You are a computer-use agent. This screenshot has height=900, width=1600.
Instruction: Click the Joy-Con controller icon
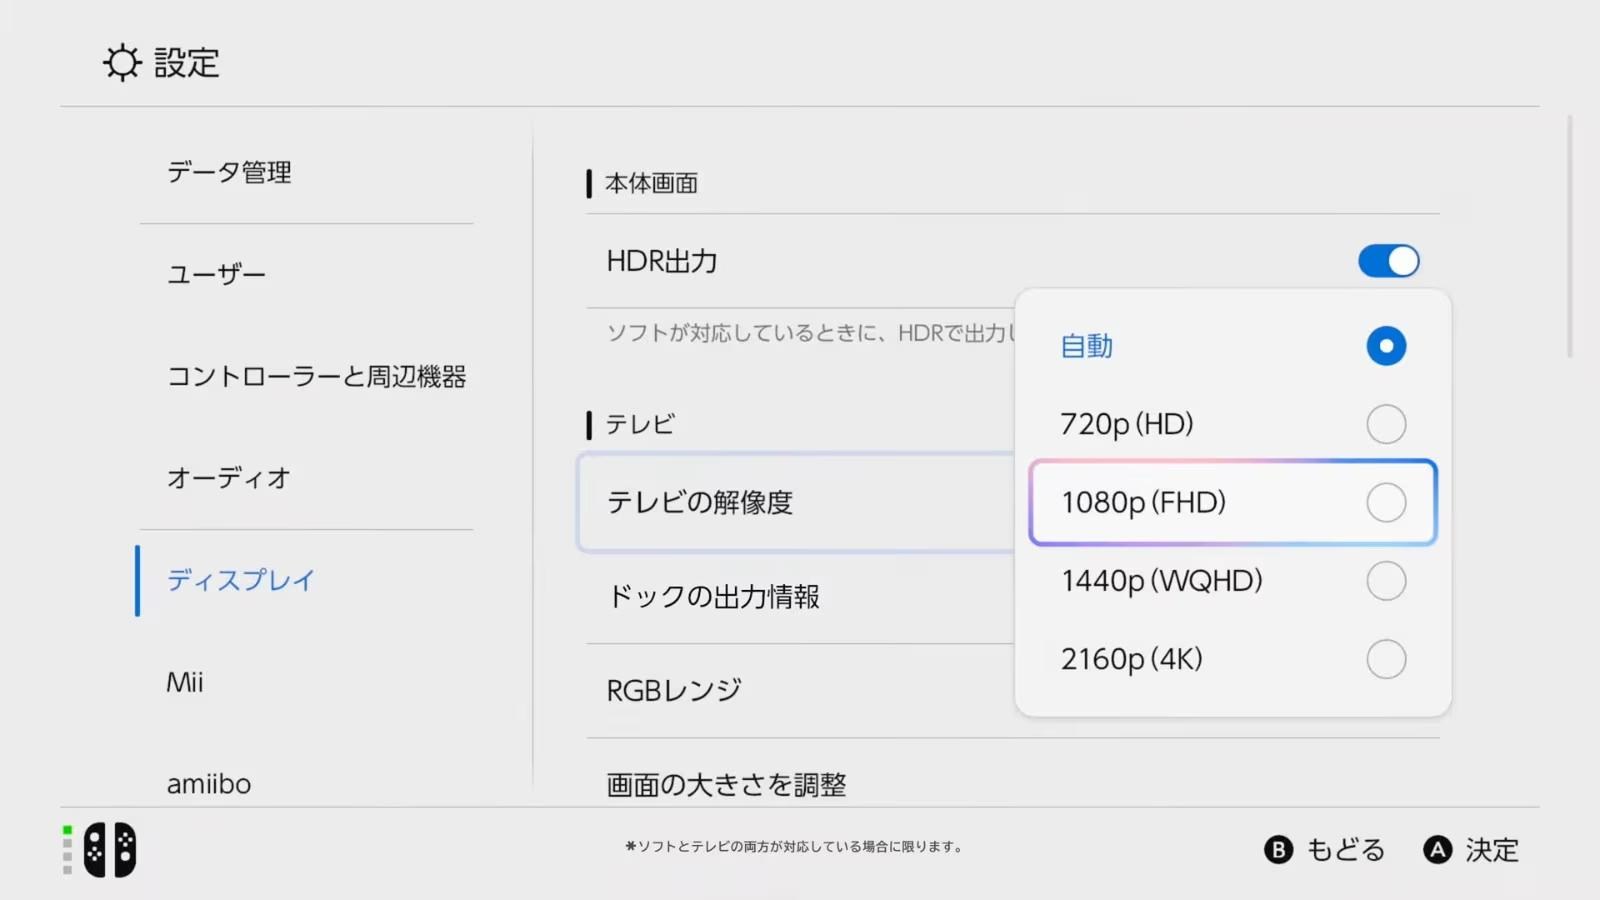tap(110, 850)
